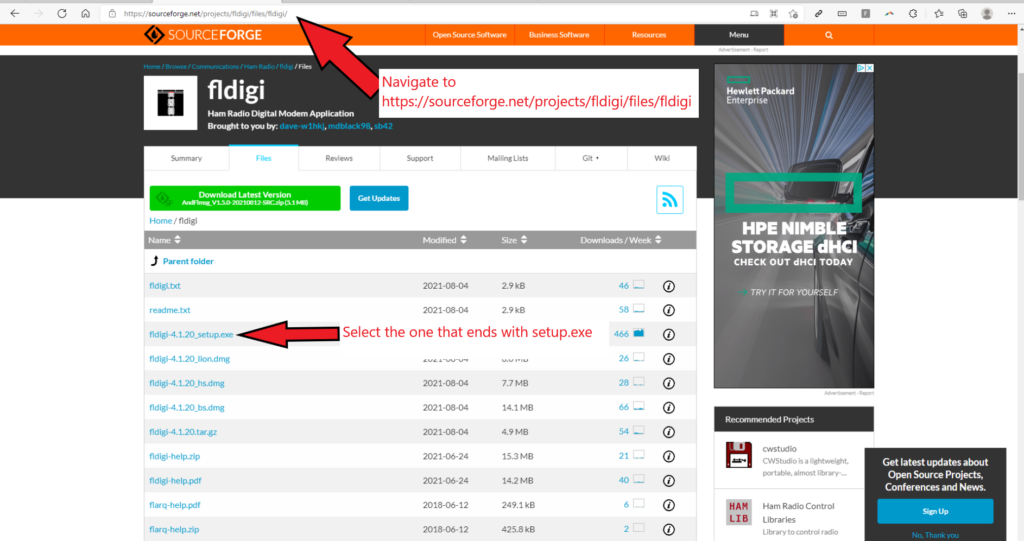
Task: Open the Support tab
Action: 420,158
